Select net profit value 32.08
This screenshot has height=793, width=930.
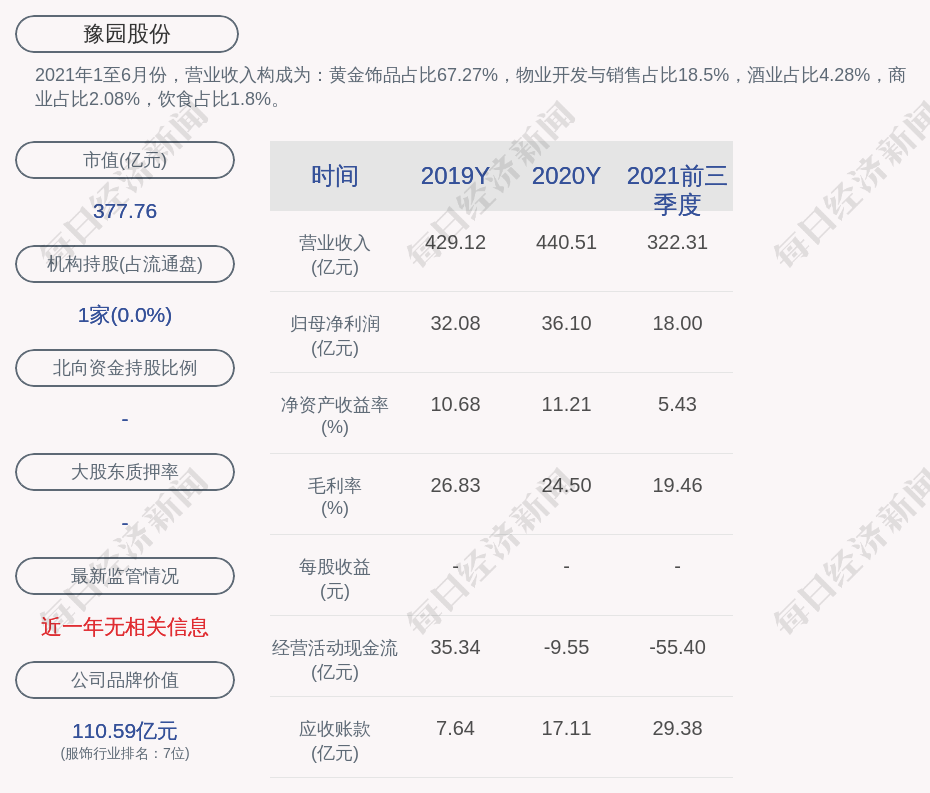[x=455, y=323]
